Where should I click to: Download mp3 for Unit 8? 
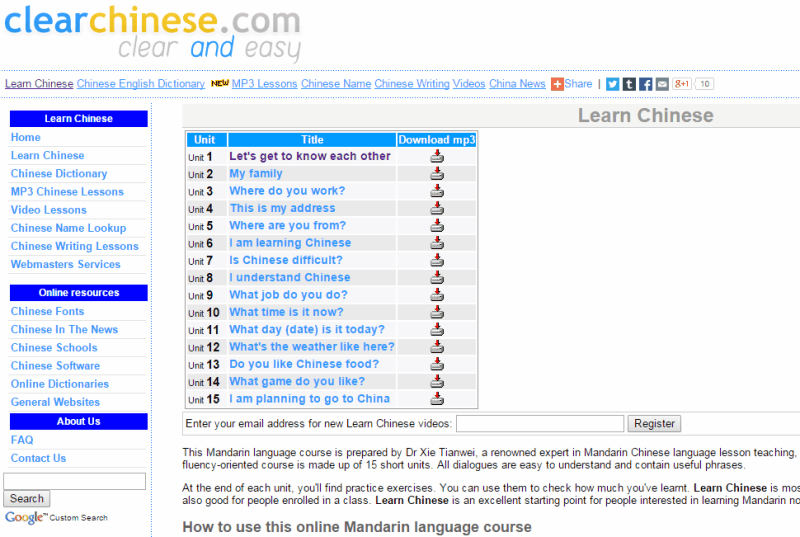(437, 277)
